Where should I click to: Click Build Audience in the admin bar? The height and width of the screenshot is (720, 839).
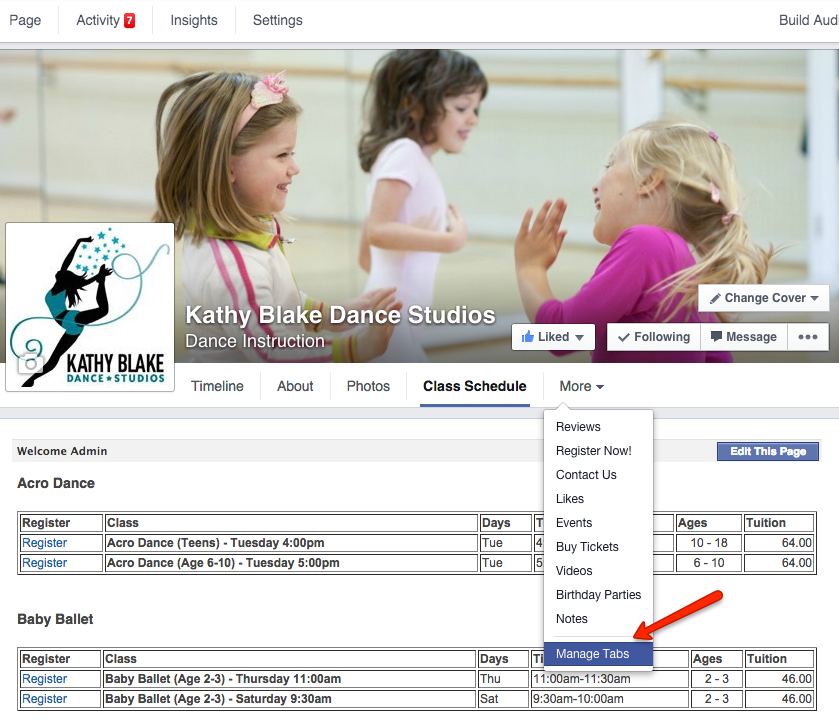(x=809, y=20)
